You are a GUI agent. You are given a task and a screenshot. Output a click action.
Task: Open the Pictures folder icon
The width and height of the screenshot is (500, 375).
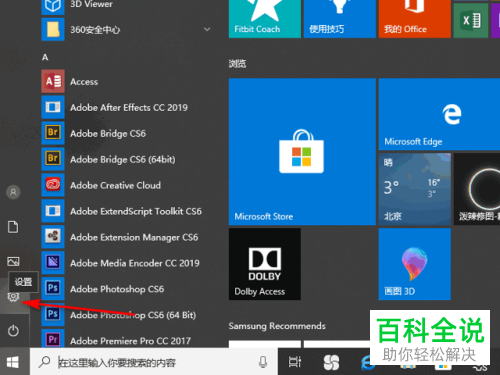[x=13, y=261]
